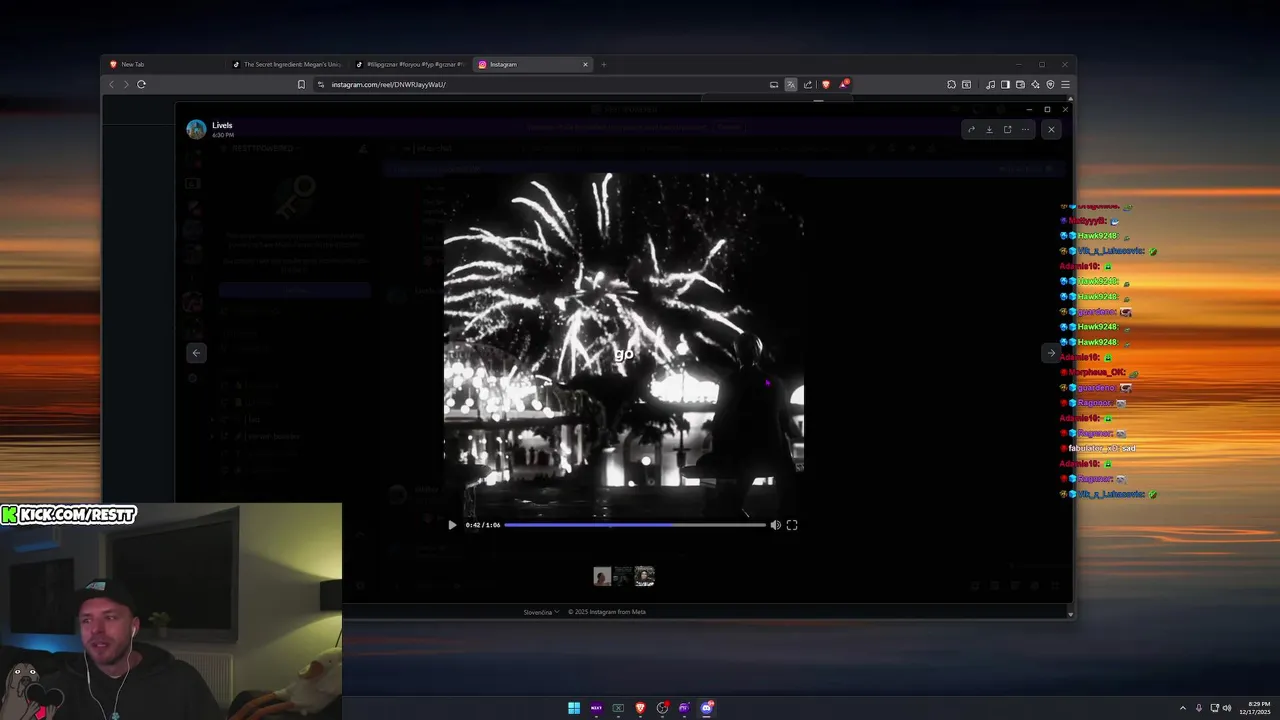Open Discord from taskbar

tap(706, 708)
